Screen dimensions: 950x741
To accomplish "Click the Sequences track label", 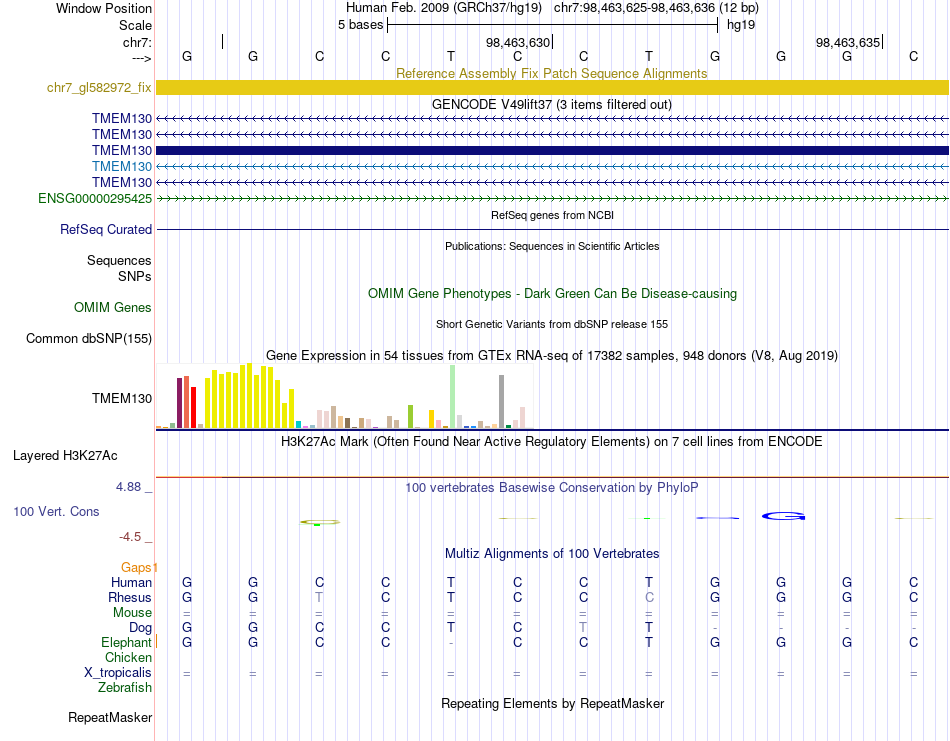I will (x=119, y=261).
